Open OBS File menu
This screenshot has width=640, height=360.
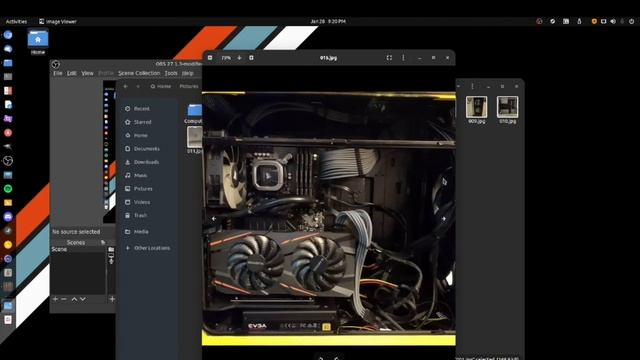pos(58,73)
